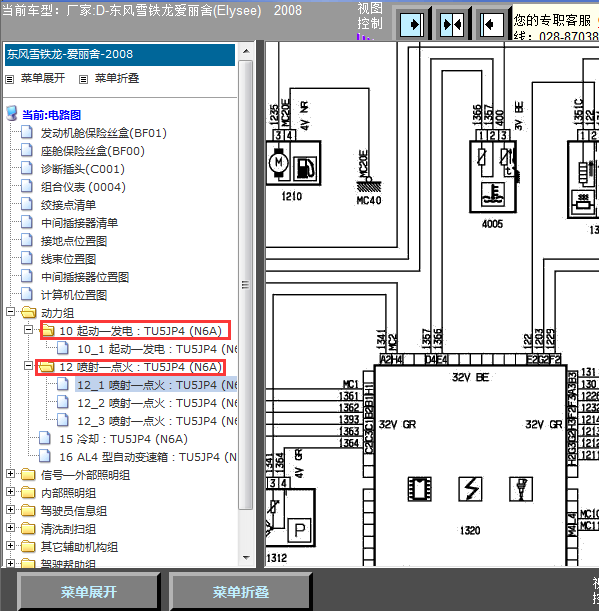Click sensor component 4005 in diagram
Viewport: 599px width, 611px height.
(493, 177)
